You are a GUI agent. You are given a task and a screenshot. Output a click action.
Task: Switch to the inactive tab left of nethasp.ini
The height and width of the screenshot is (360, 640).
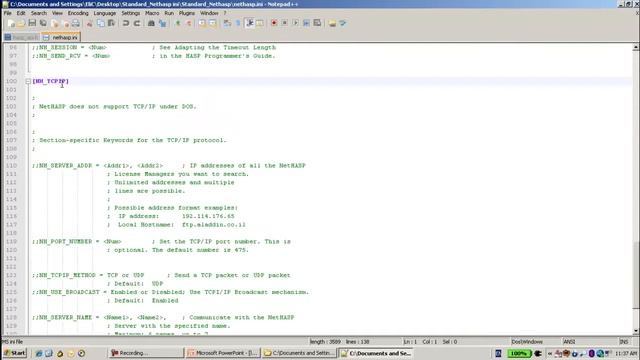pyautogui.click(x=22, y=38)
